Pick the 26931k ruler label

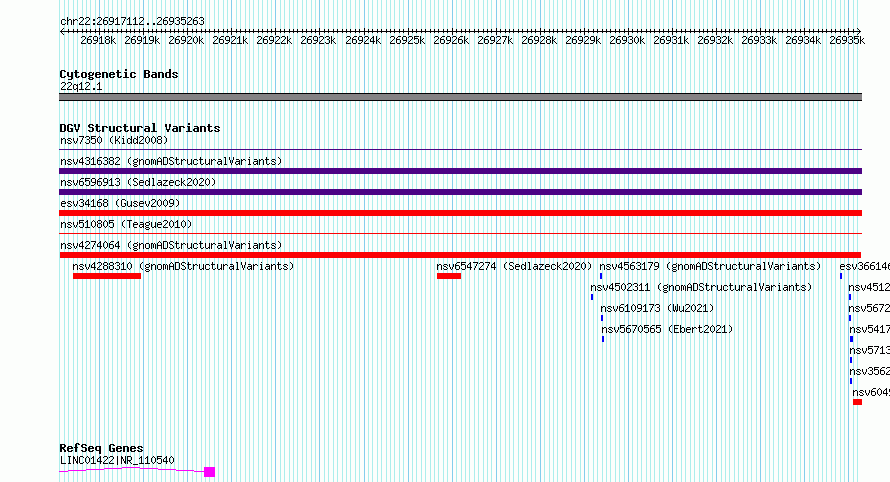(x=671, y=40)
